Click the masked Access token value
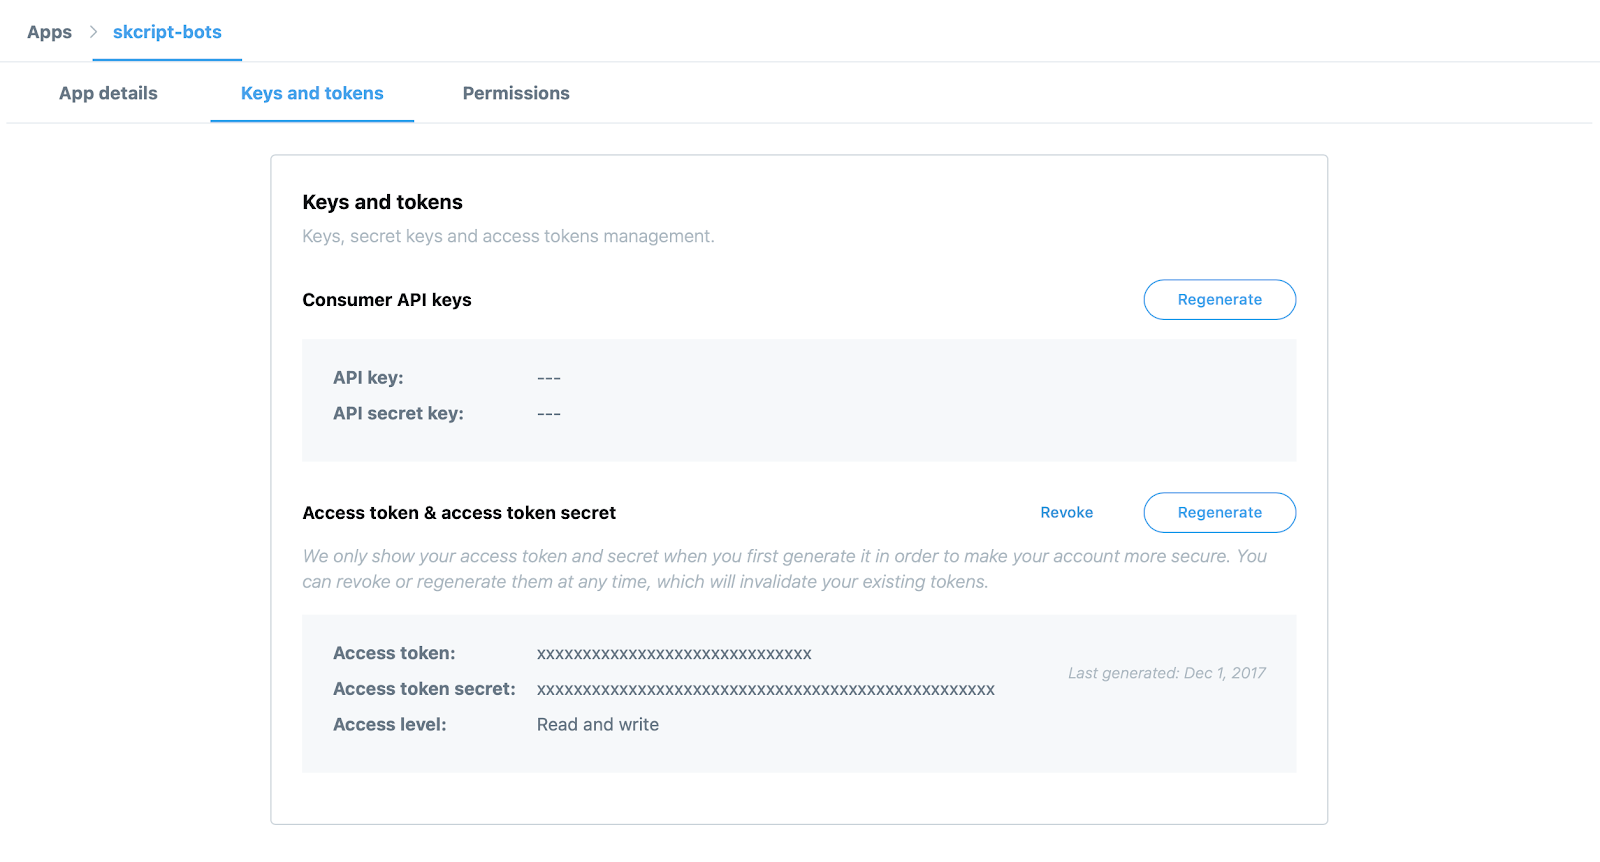 (674, 653)
